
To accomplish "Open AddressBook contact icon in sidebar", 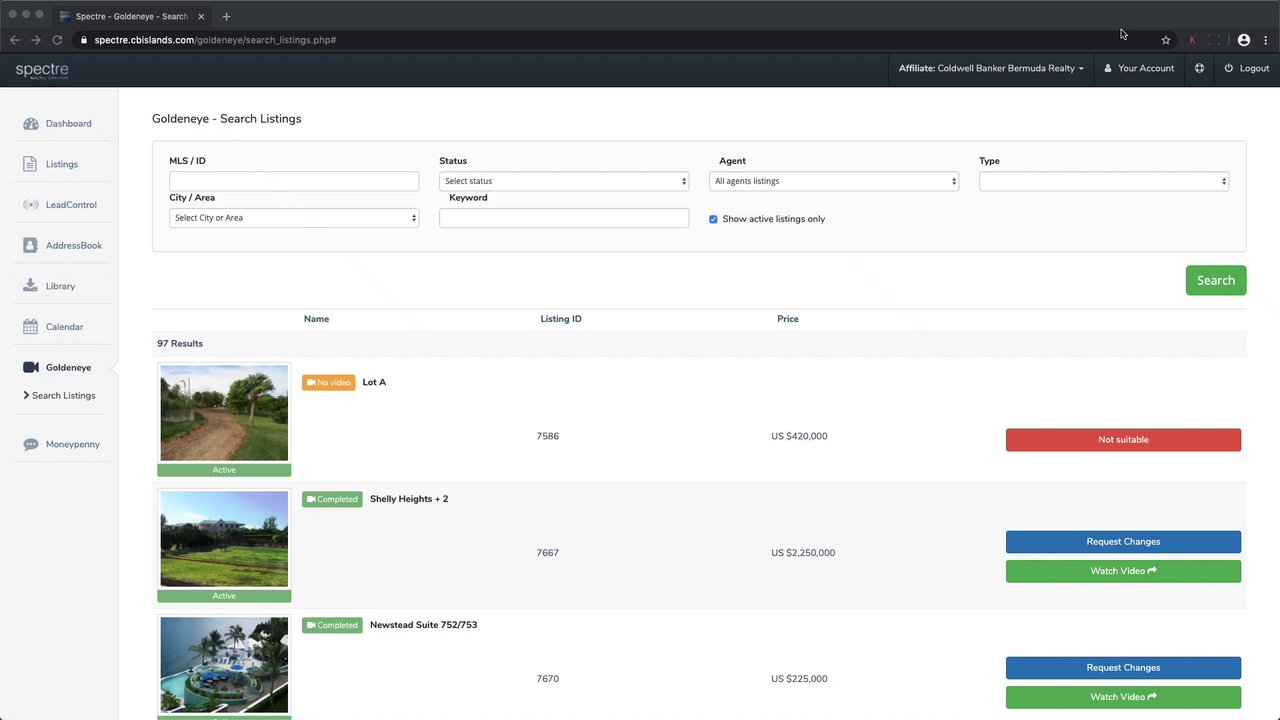I will [x=30, y=245].
